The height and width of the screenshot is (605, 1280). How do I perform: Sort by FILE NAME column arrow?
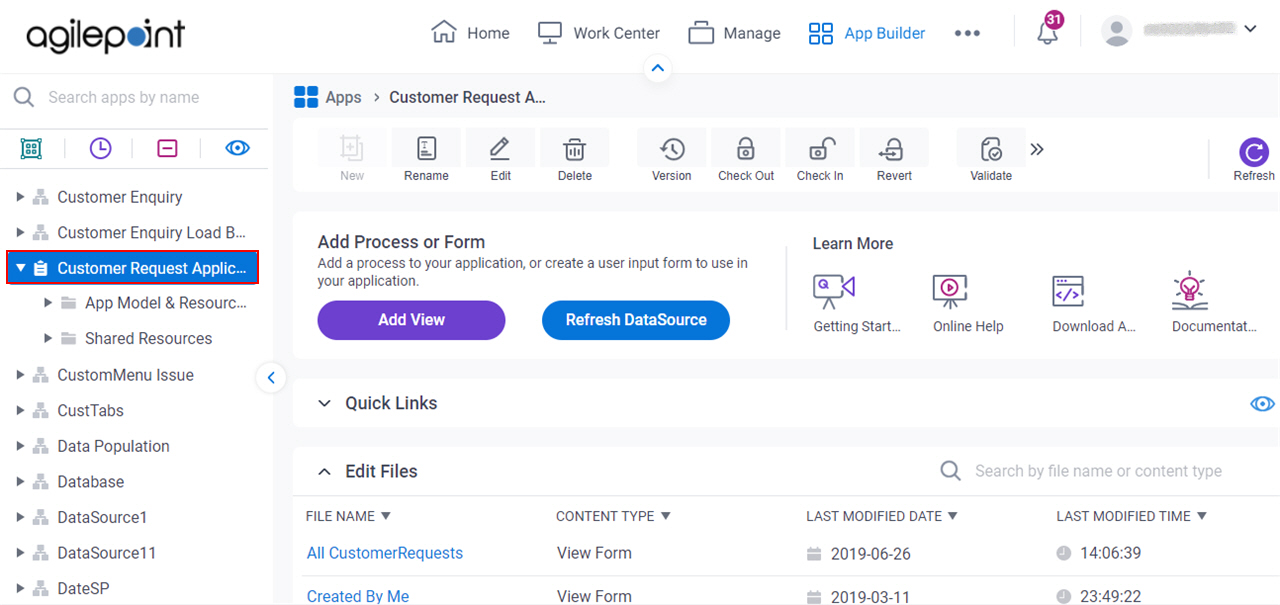386,516
